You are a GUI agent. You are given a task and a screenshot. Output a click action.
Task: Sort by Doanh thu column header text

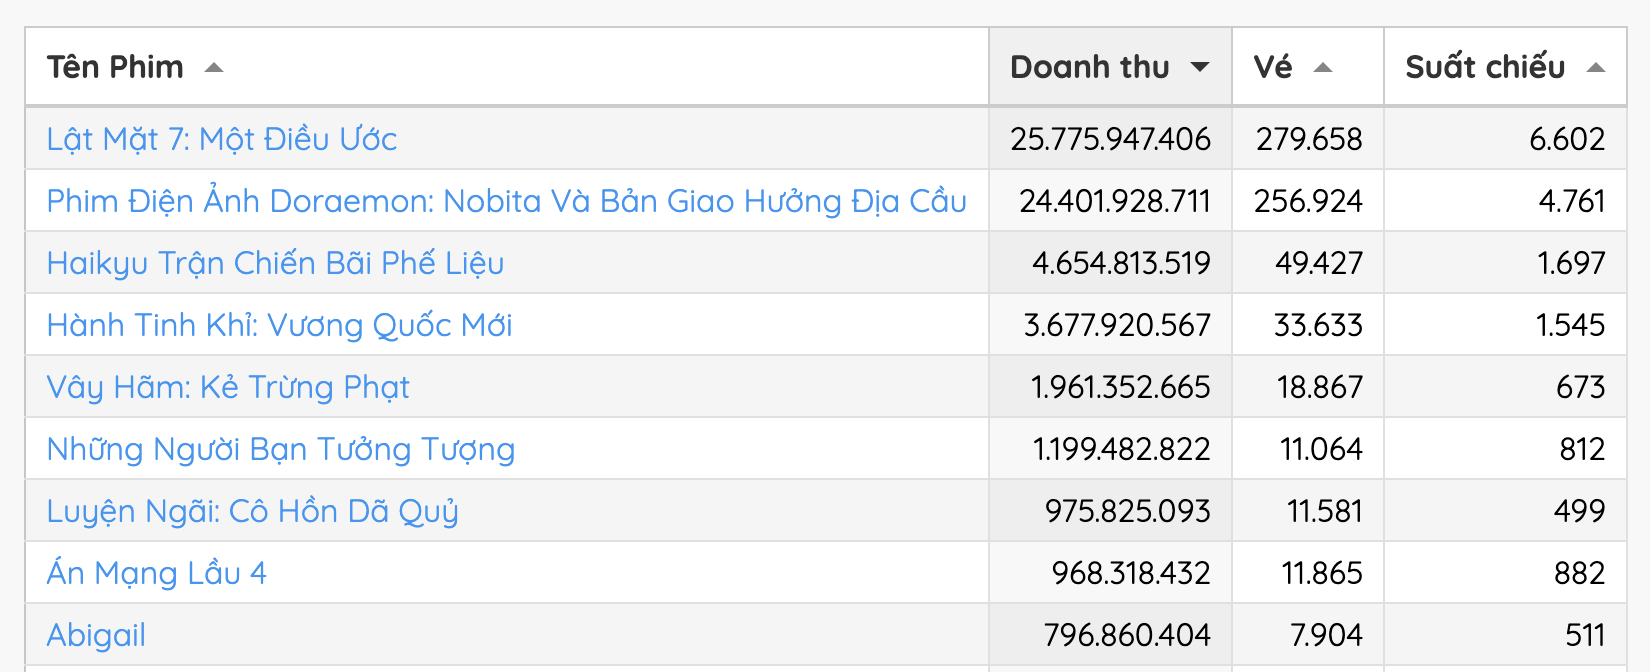pyautogui.click(x=1090, y=67)
